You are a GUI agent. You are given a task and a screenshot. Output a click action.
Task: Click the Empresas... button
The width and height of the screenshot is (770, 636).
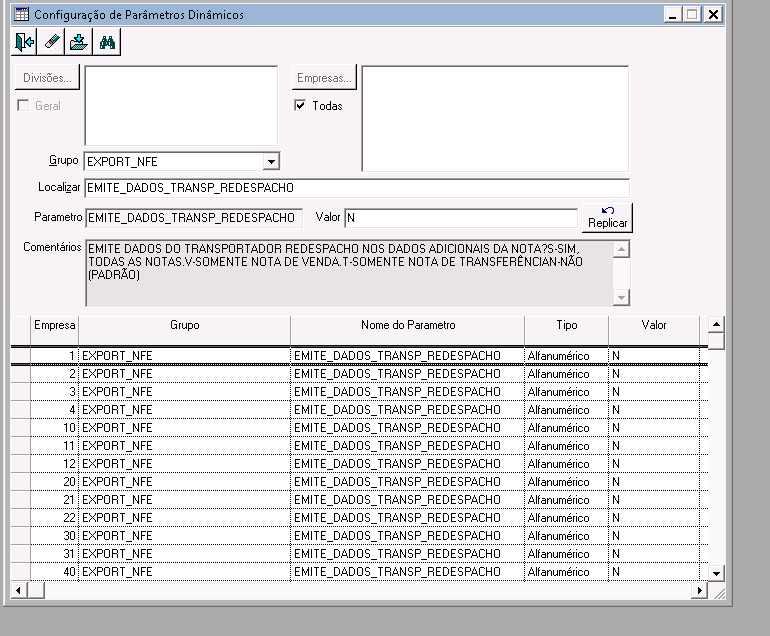click(324, 78)
